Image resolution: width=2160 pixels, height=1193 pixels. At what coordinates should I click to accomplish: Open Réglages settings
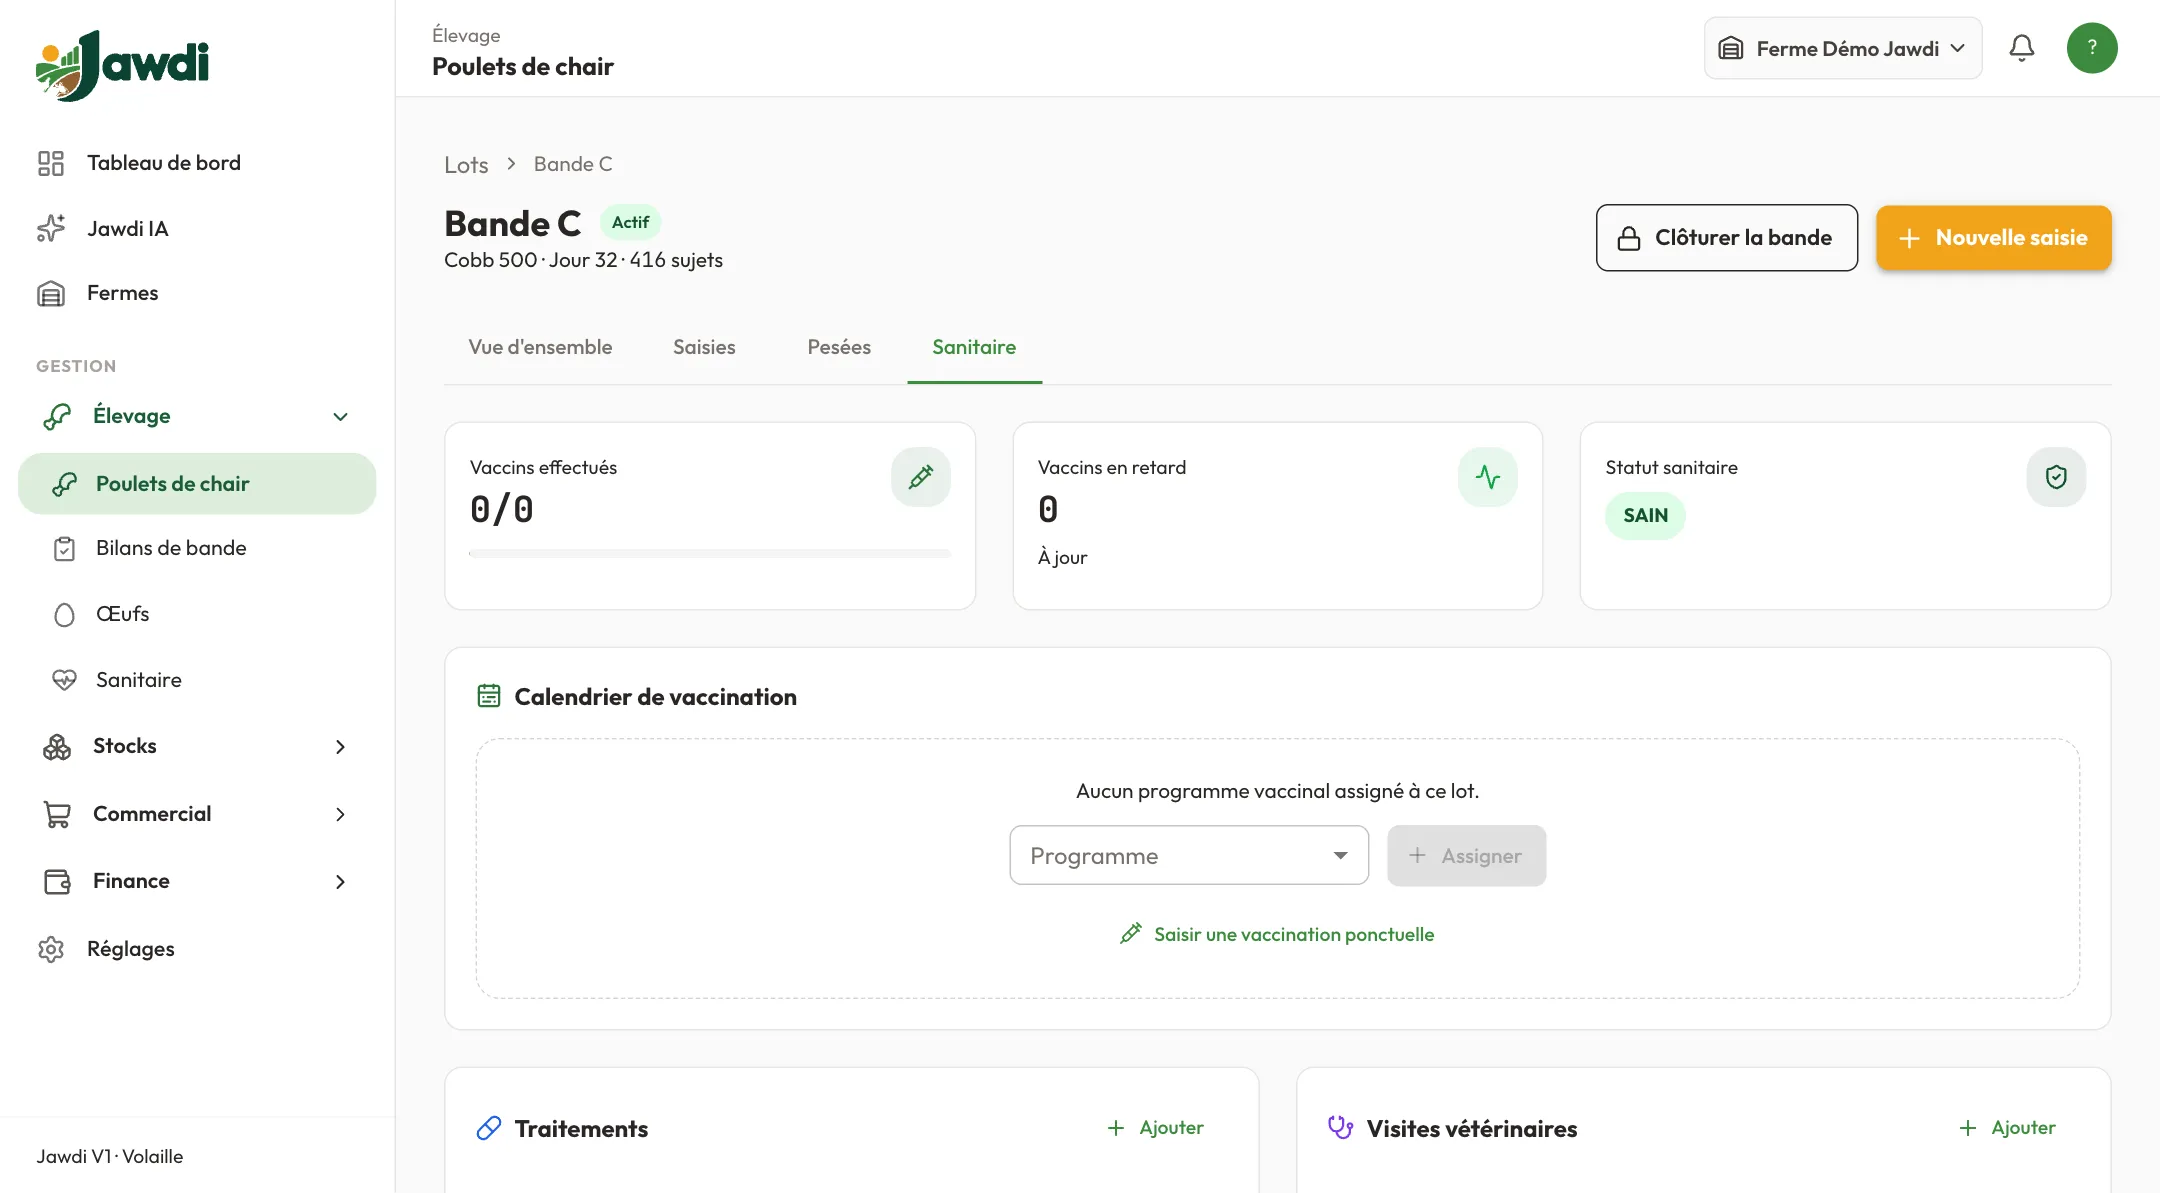pyautogui.click(x=197, y=949)
